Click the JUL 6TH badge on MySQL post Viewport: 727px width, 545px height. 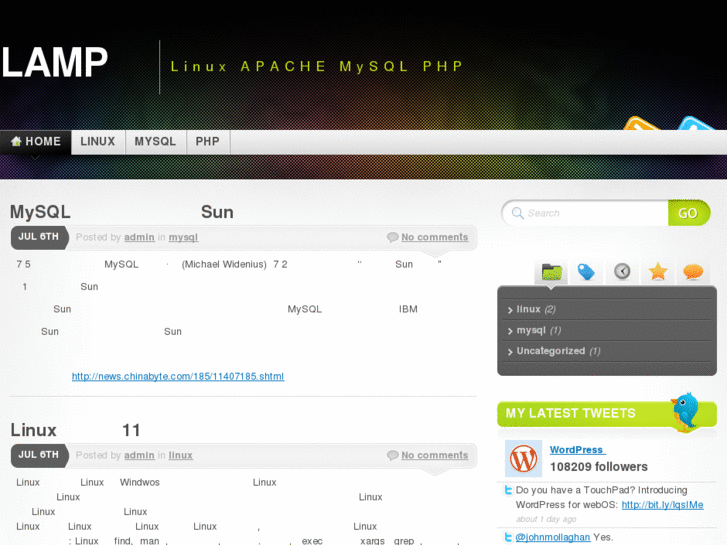coord(39,237)
